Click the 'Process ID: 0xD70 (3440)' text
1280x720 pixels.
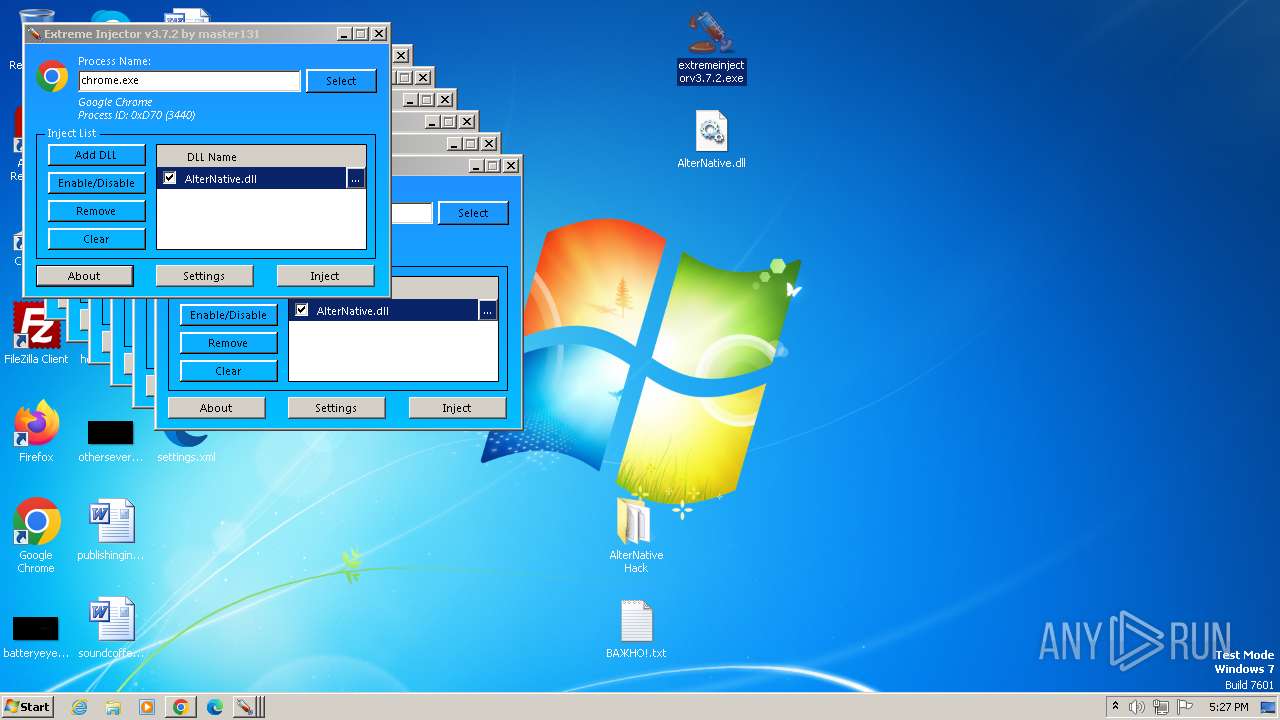[x=136, y=115]
